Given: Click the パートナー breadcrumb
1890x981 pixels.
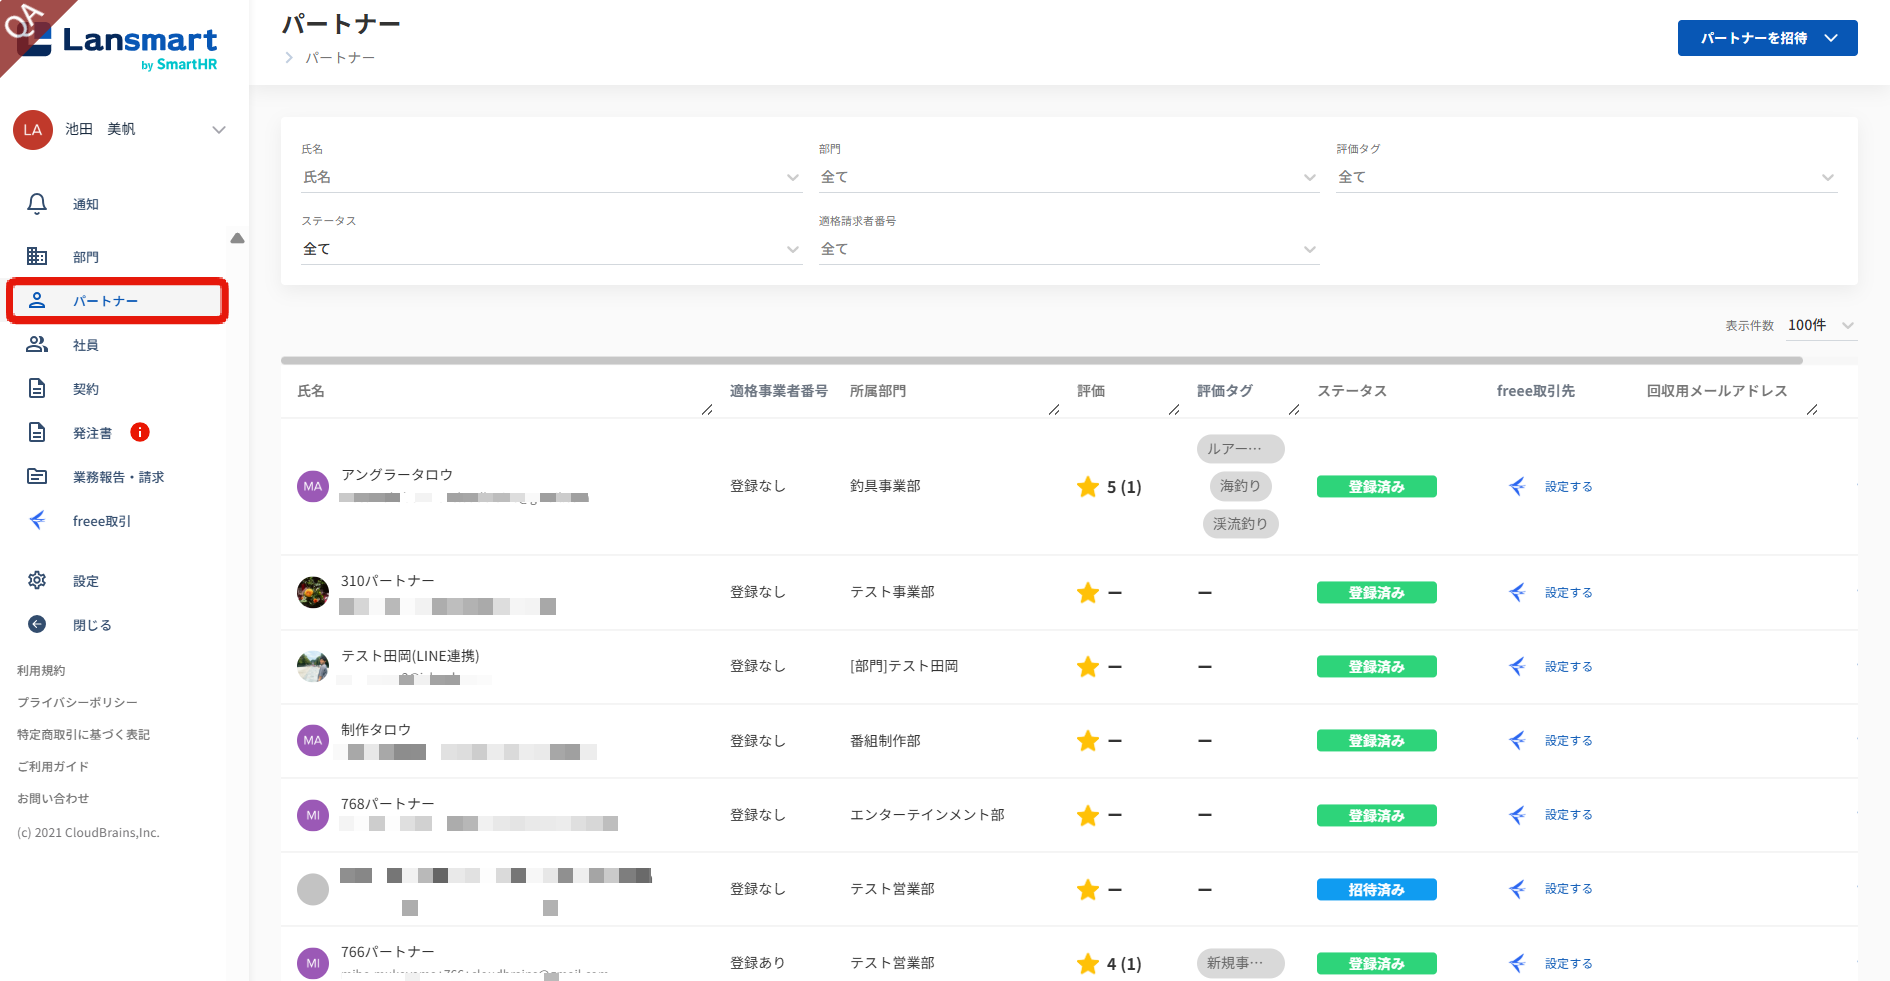Looking at the screenshot, I should 340,58.
